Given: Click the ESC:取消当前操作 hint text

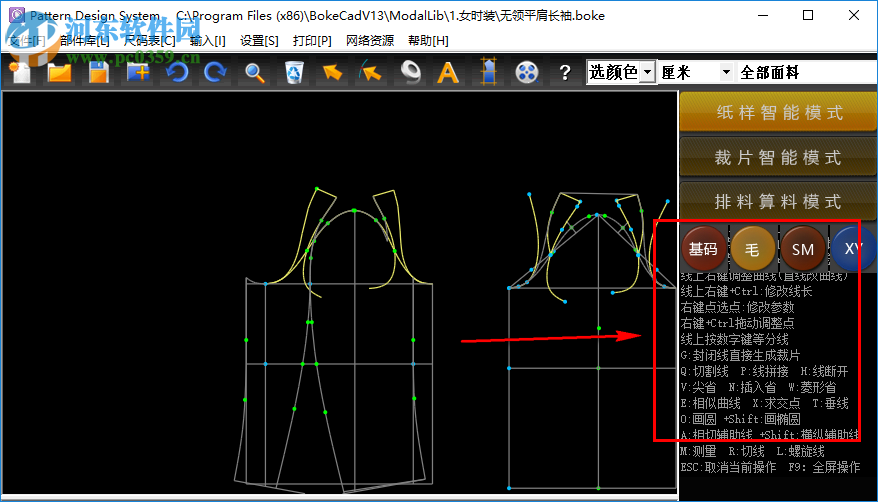Looking at the screenshot, I should pyautogui.click(x=728, y=467).
